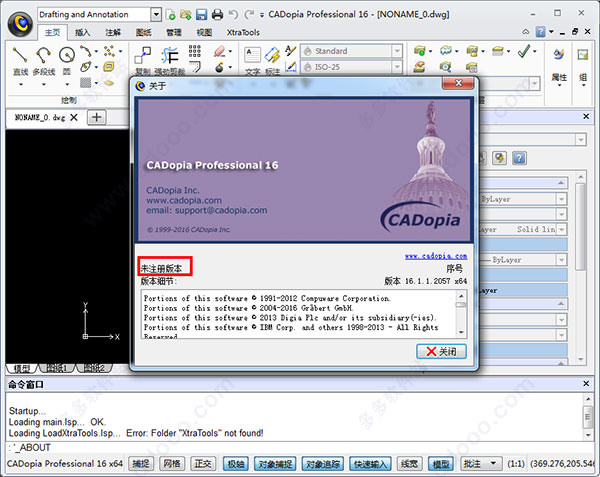Select the Line (直线) drawing tool

click(20, 55)
